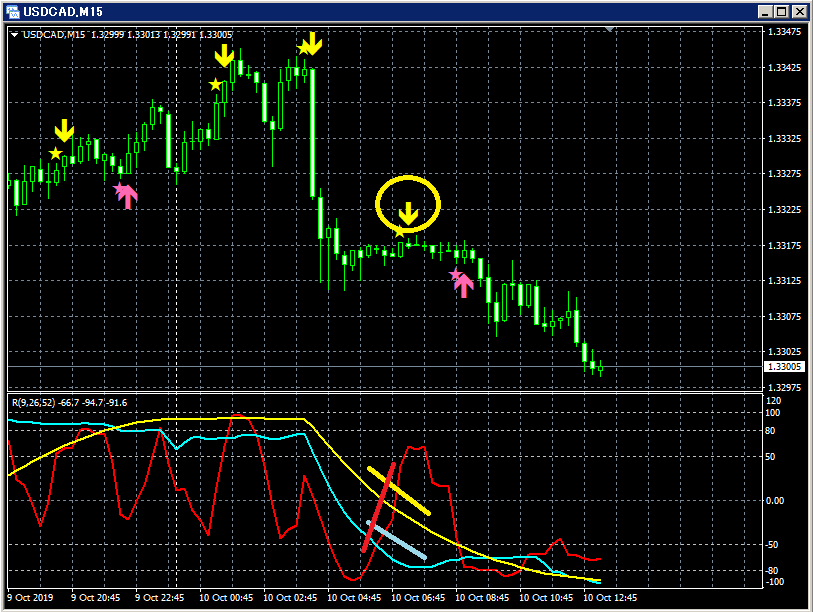Close the USDCAD,M15 chart window
Screen dimensions: 813x612
point(800,11)
